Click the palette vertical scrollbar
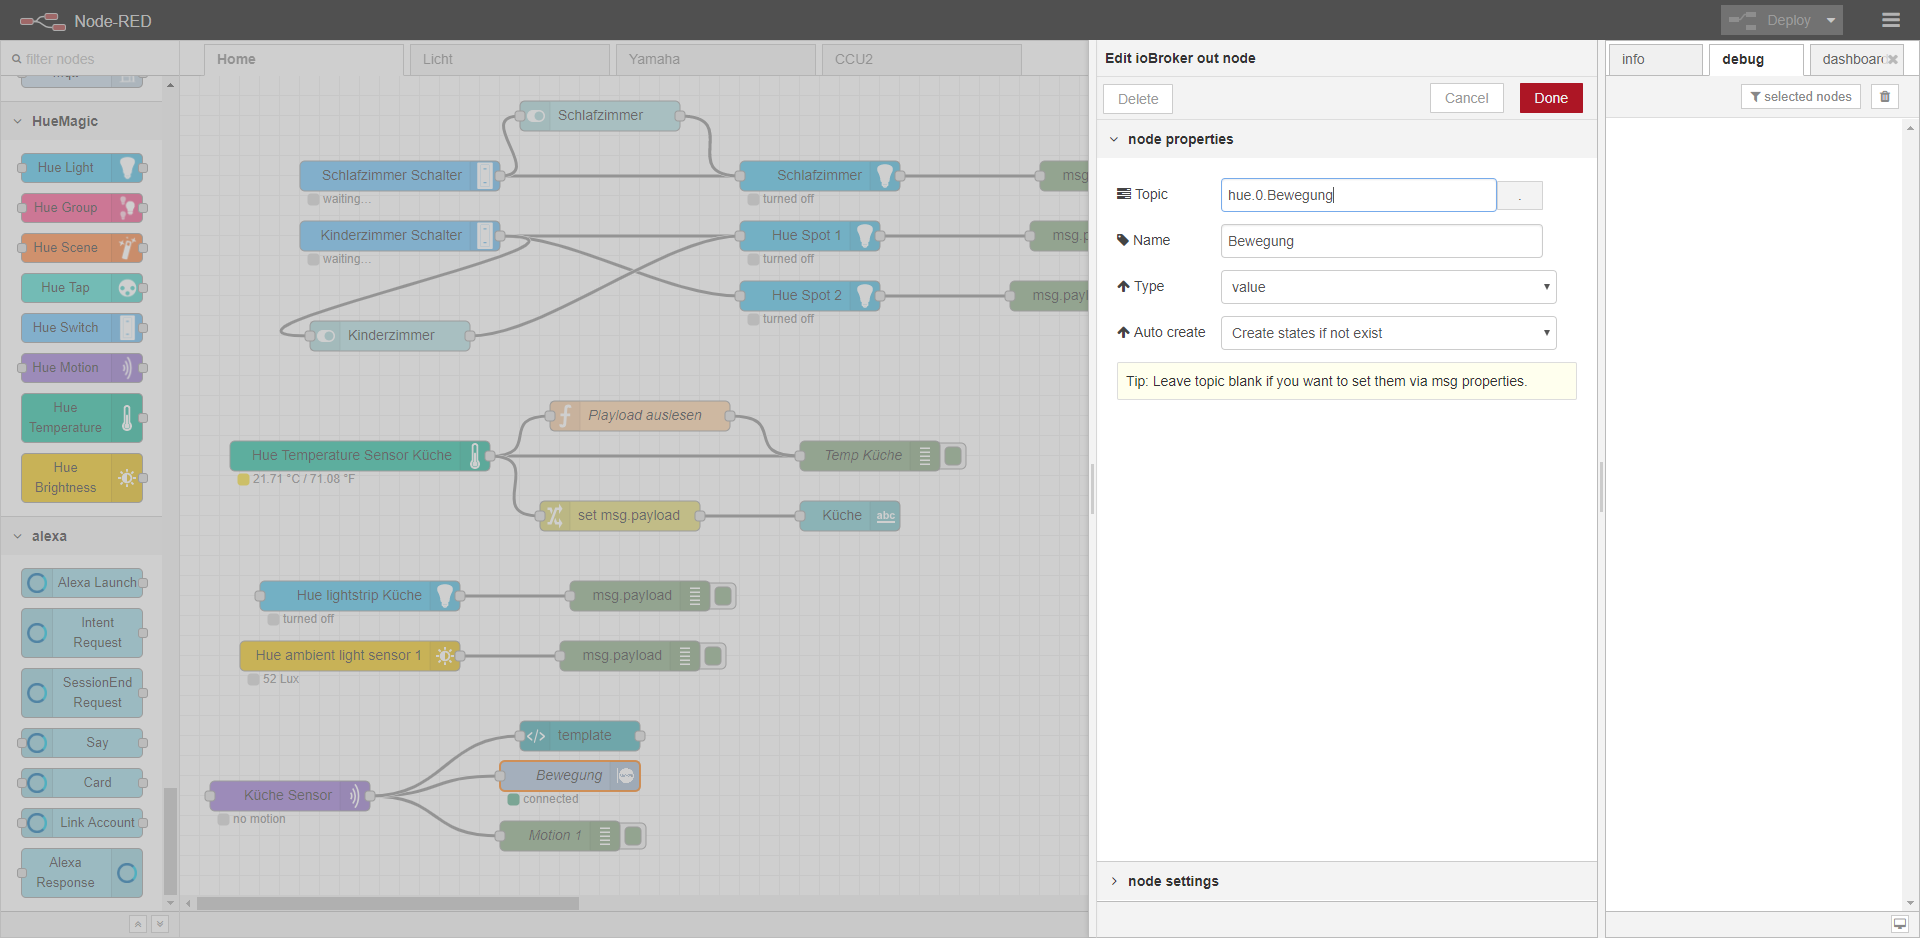 tap(170, 840)
